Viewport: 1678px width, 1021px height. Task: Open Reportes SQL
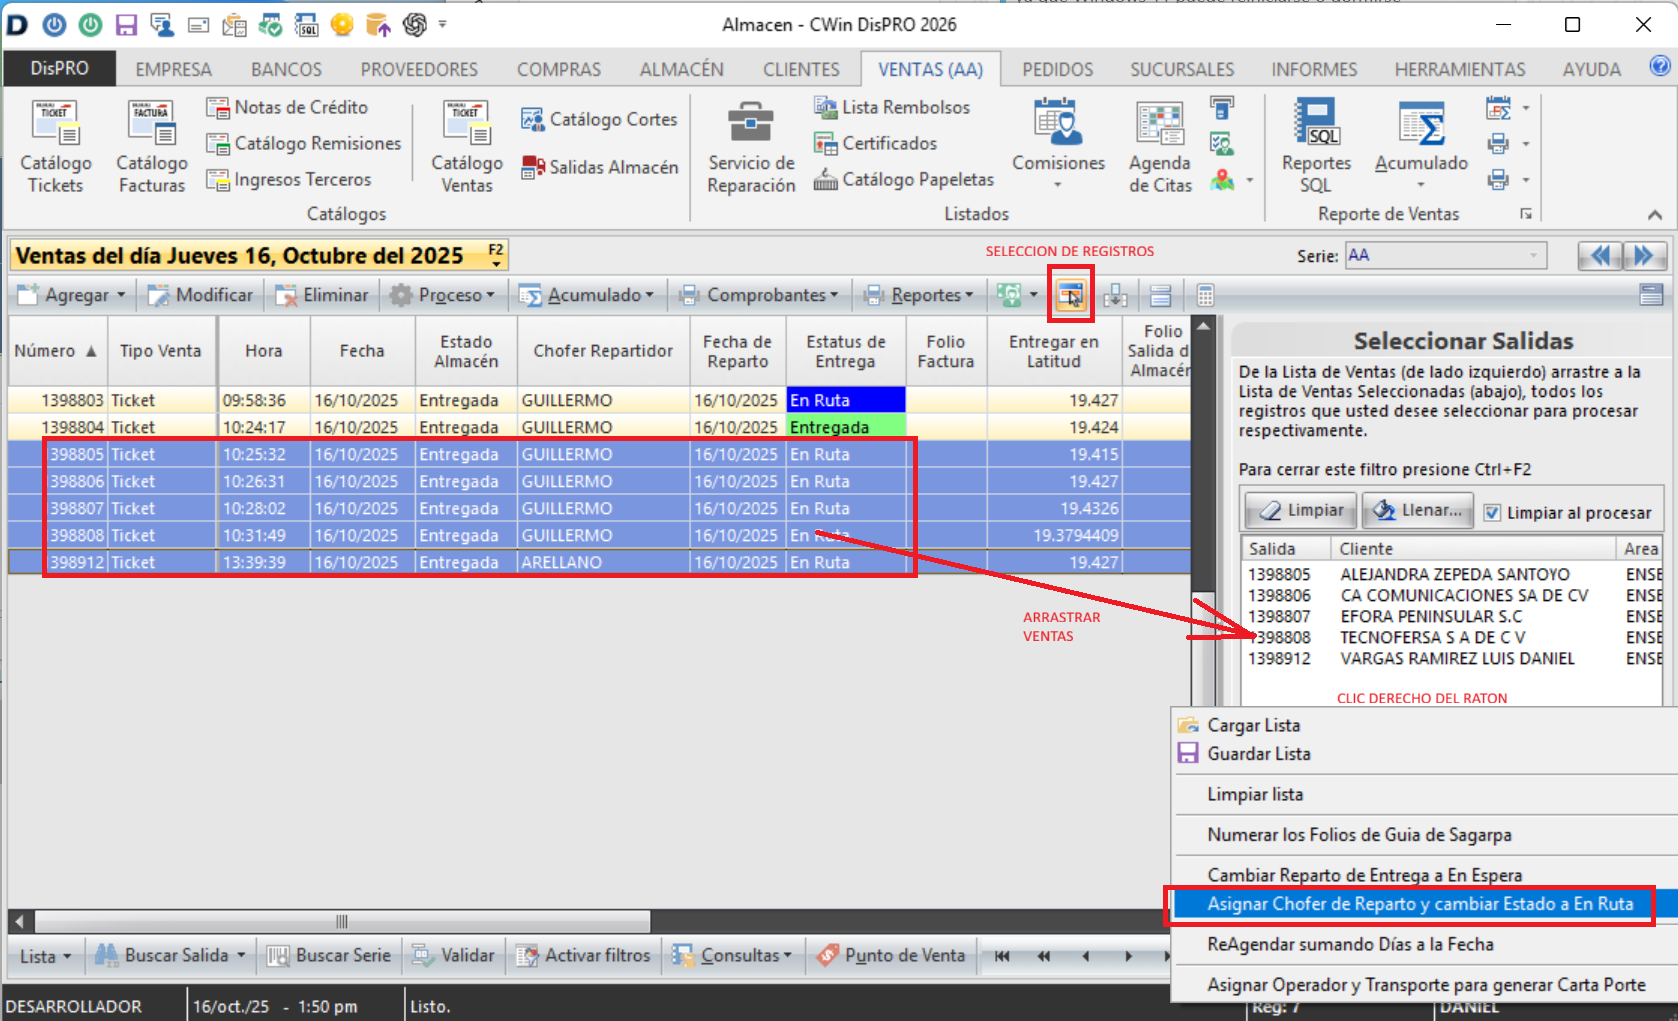point(1316,125)
